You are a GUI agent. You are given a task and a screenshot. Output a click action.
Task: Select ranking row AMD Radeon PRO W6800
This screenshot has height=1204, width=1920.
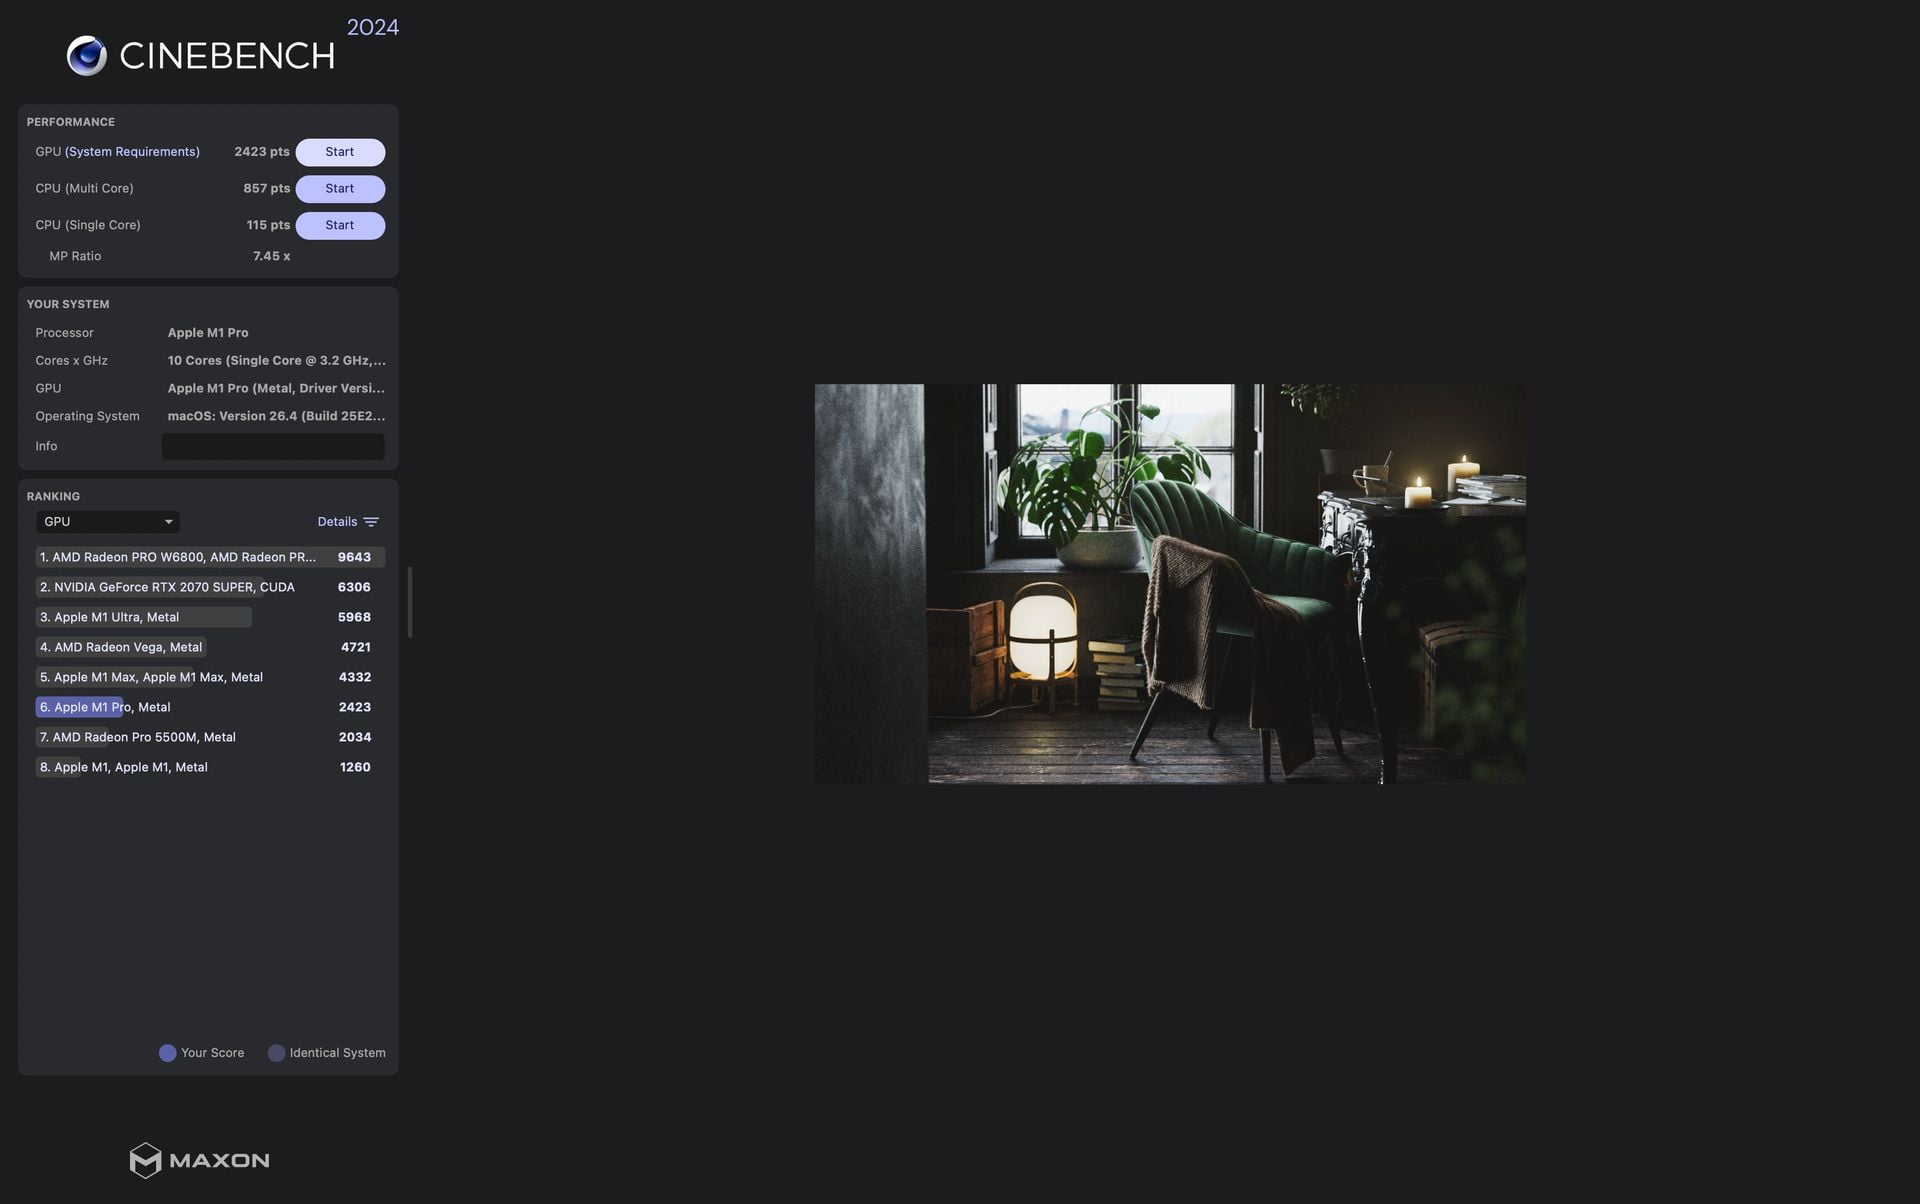point(210,557)
